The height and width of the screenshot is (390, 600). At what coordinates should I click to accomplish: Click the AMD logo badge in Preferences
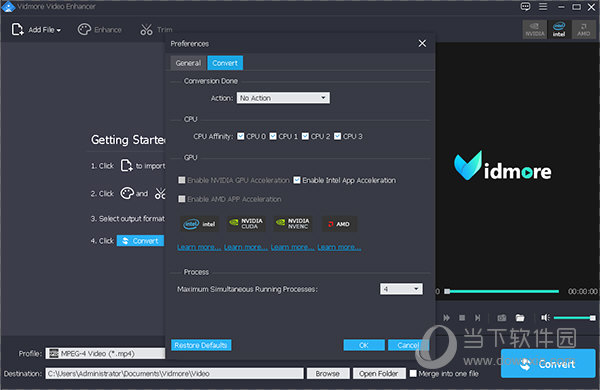339,224
